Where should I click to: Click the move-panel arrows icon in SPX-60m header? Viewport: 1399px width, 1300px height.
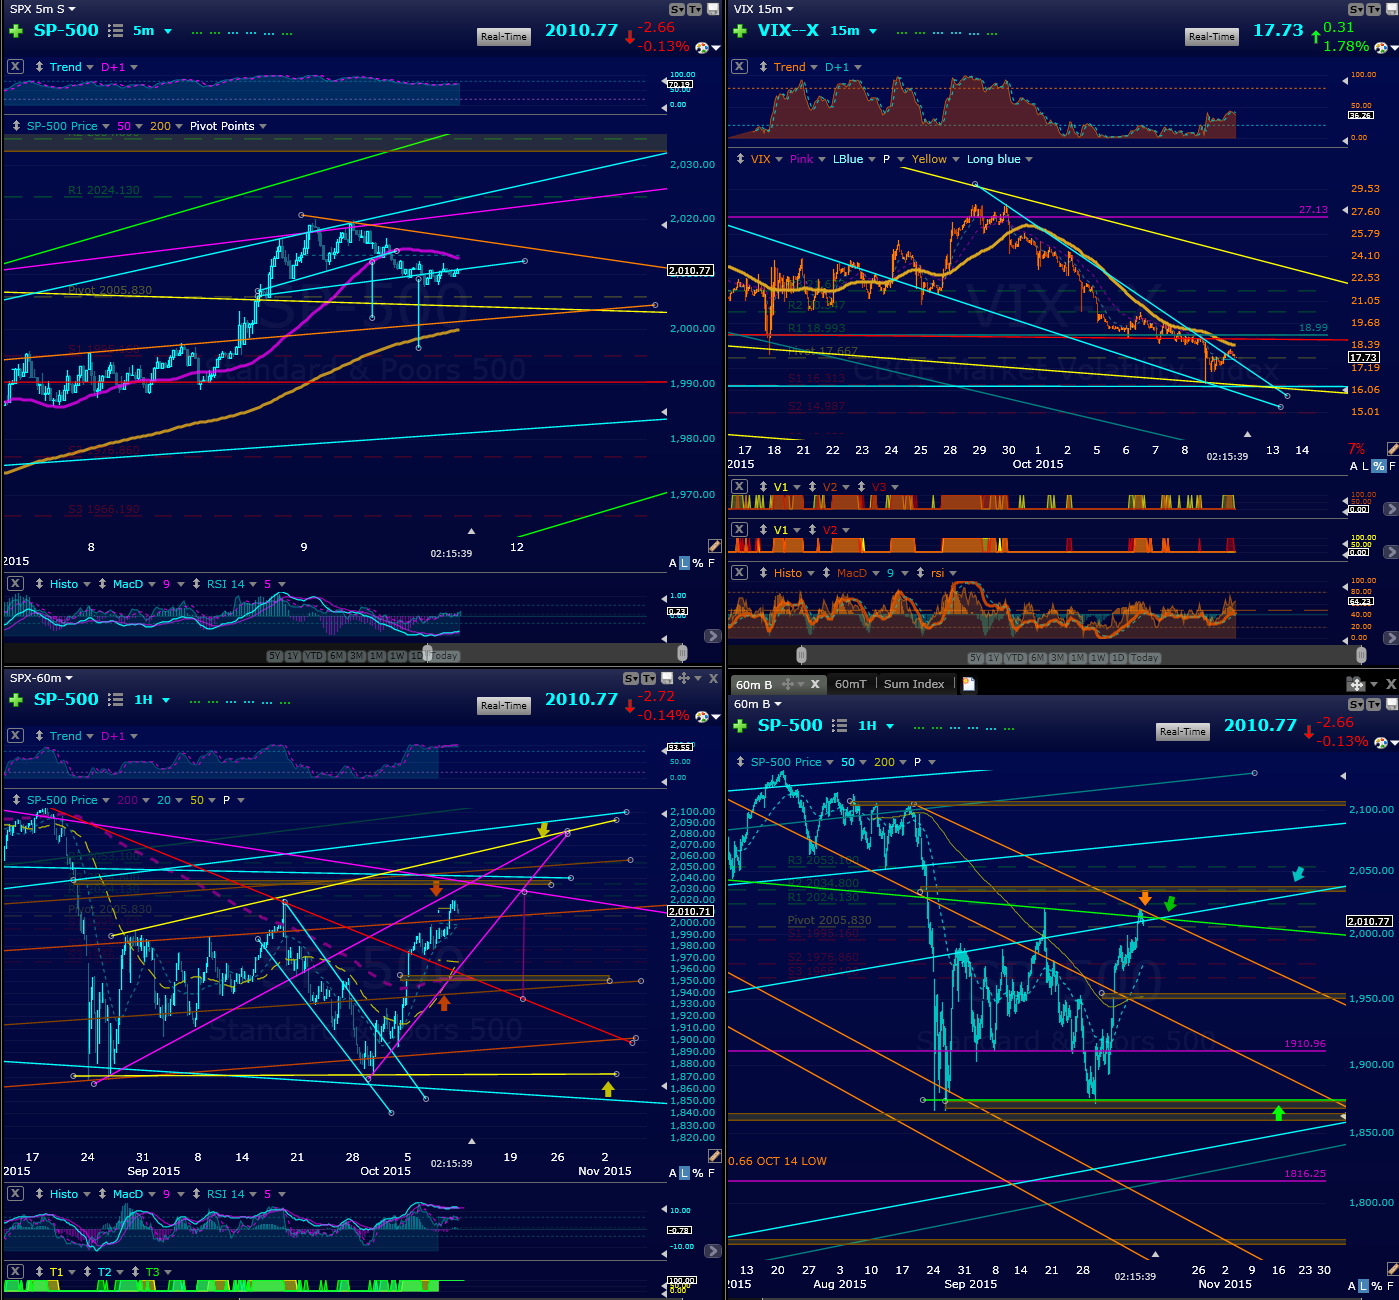click(684, 678)
